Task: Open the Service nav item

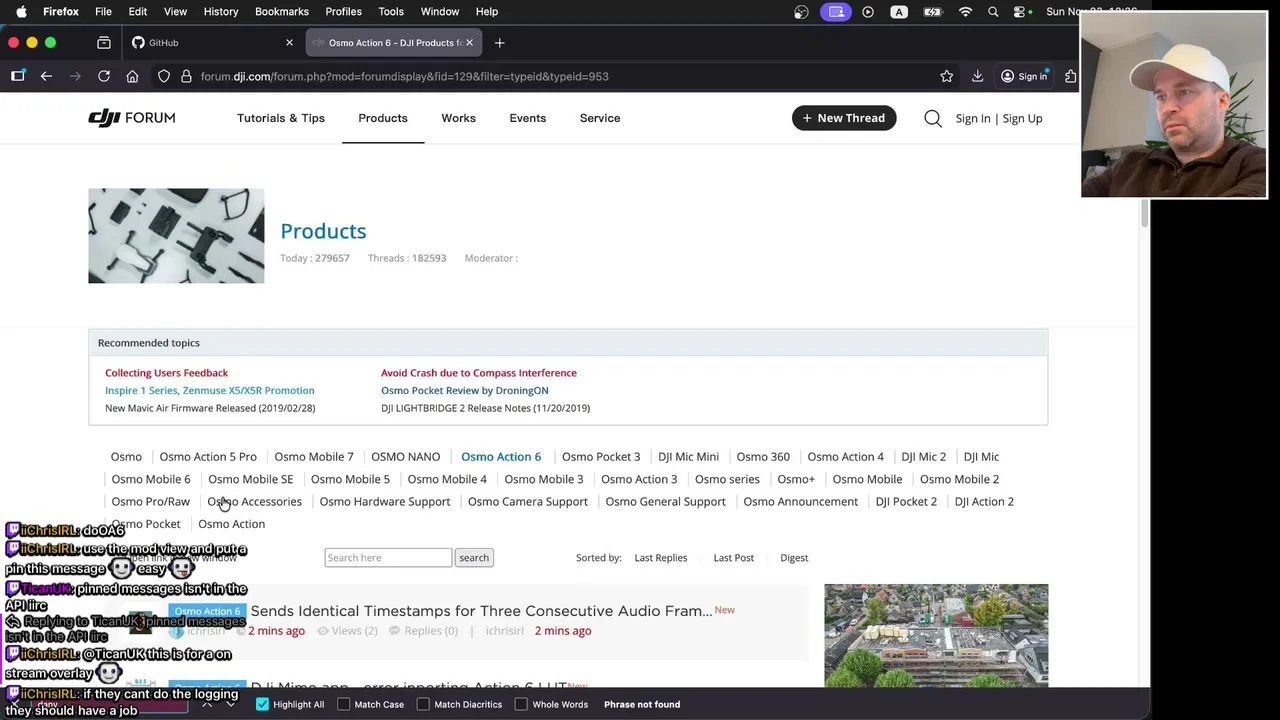Action: 600,118
